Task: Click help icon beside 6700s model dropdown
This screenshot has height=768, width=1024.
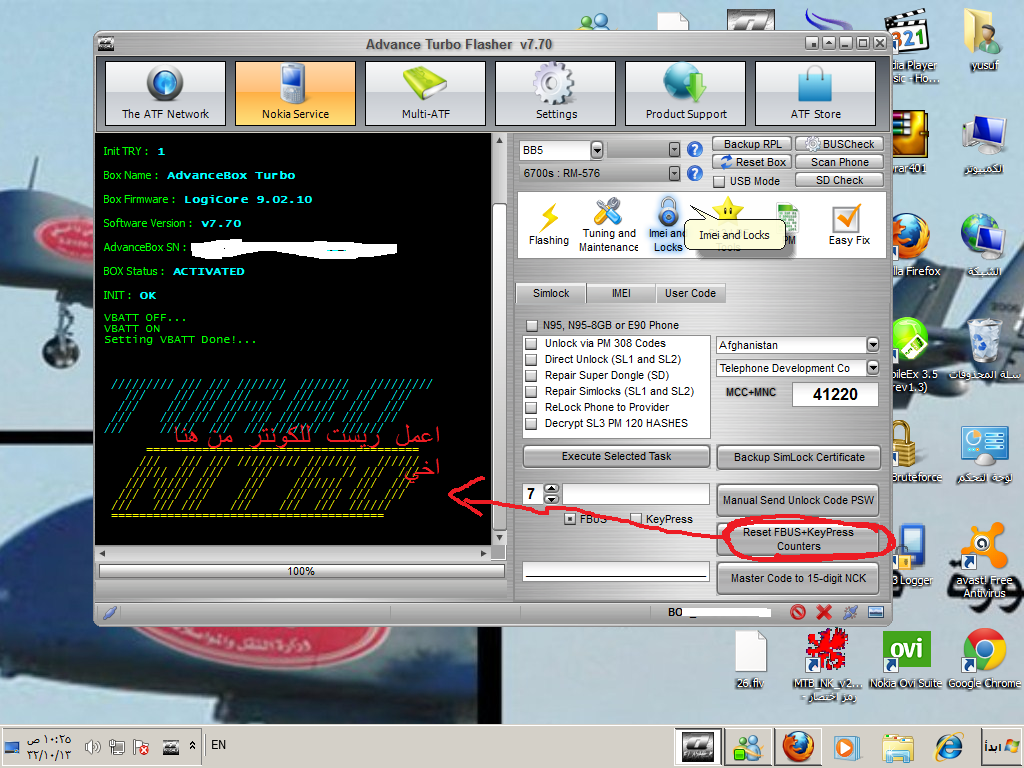Action: (695, 173)
